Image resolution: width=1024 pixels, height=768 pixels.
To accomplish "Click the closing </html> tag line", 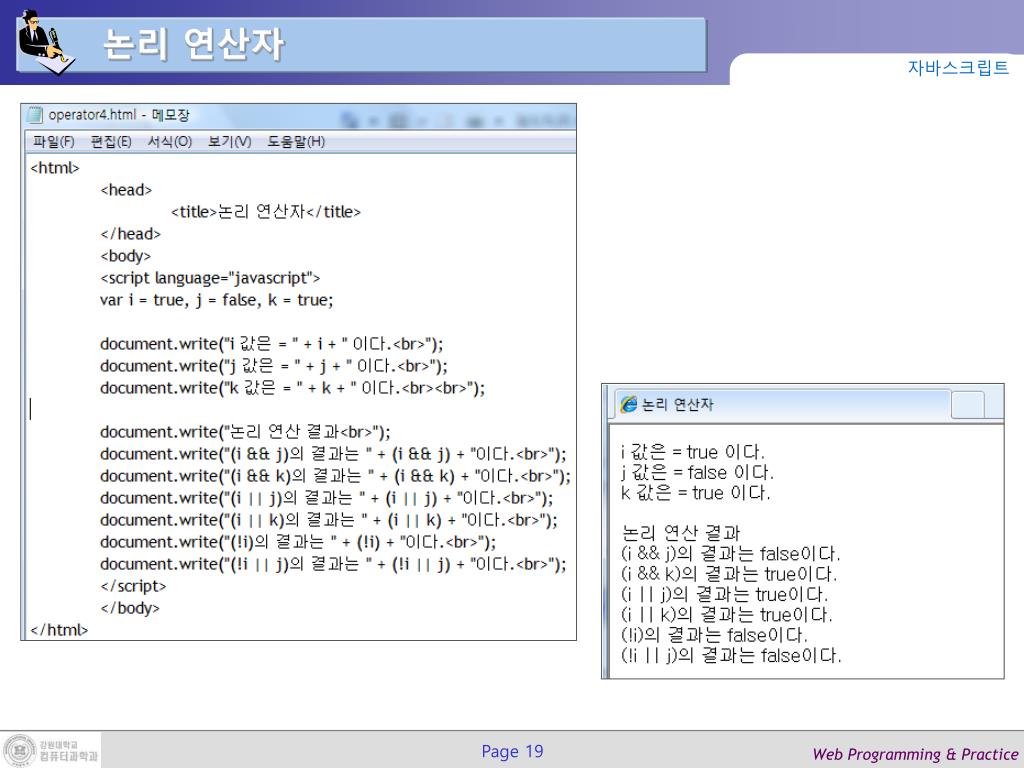I will point(59,630).
